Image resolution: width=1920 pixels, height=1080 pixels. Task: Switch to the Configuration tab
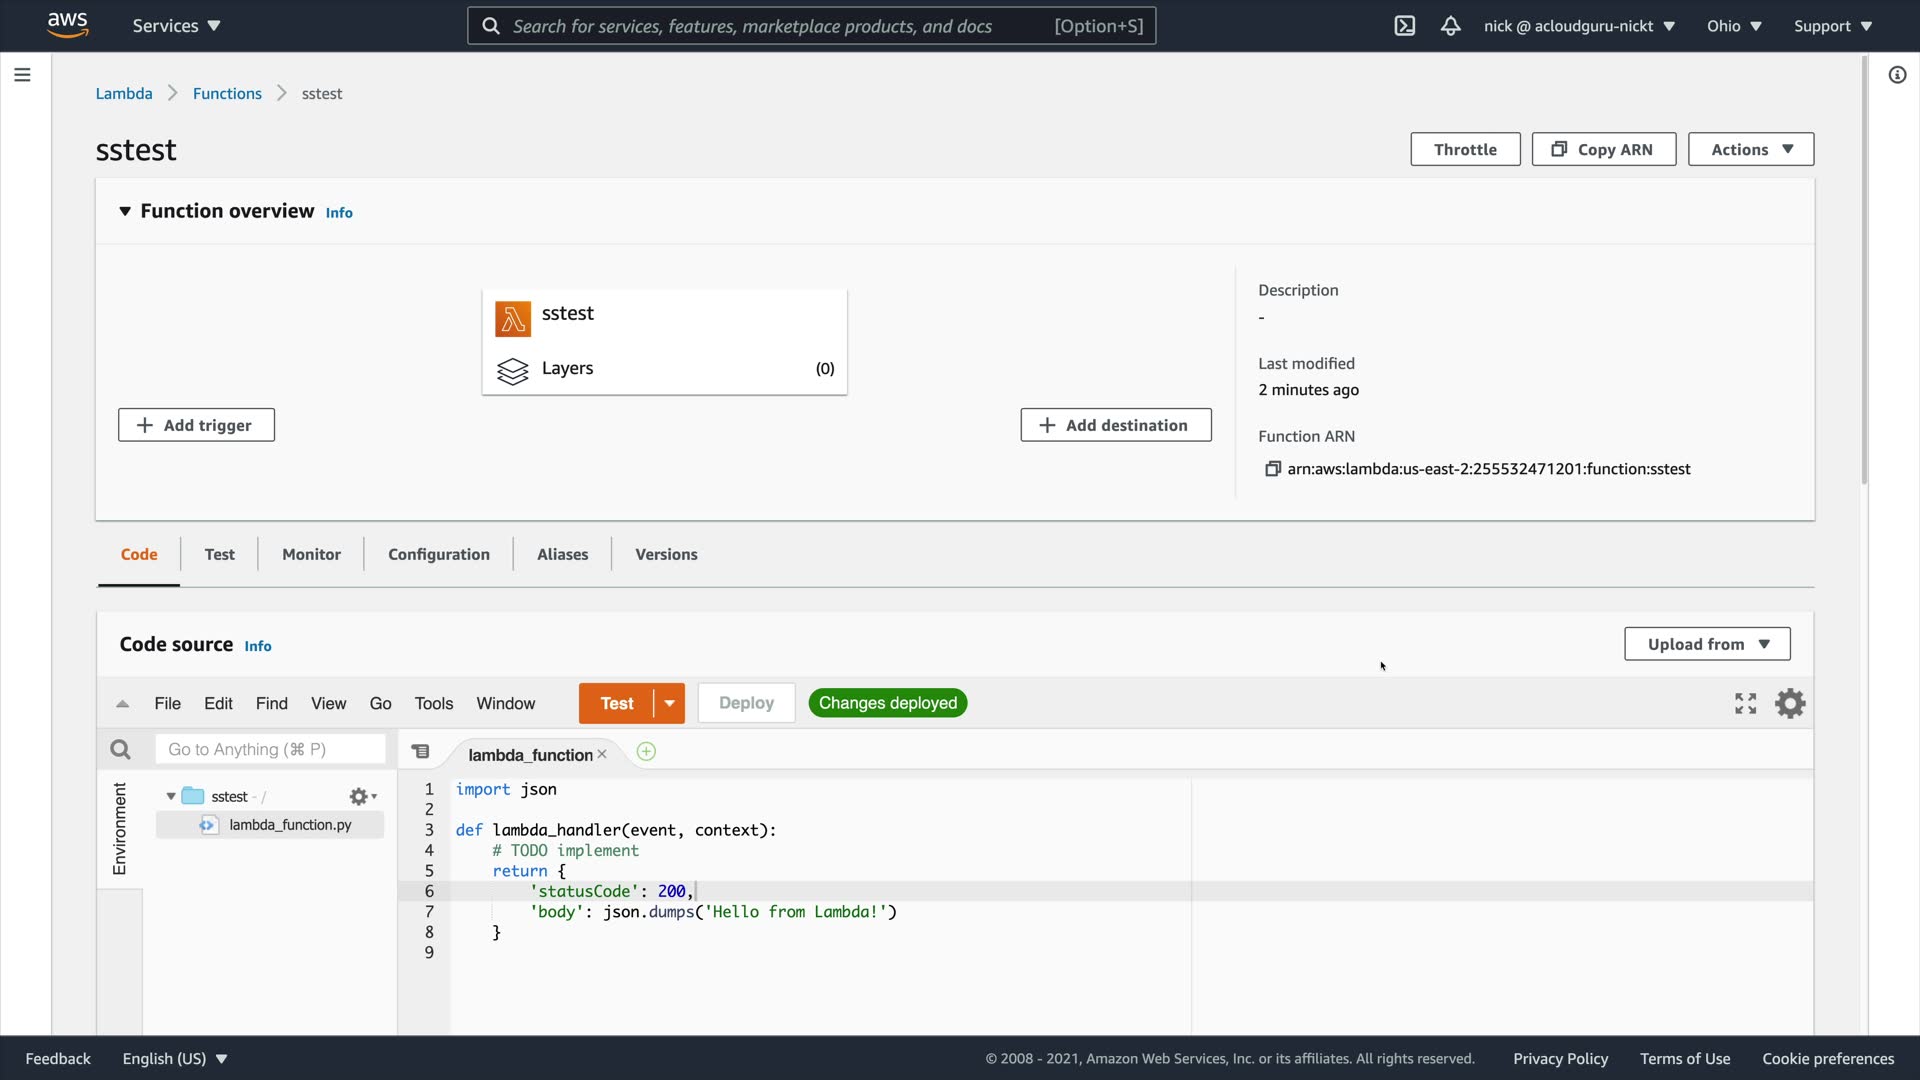[438, 555]
